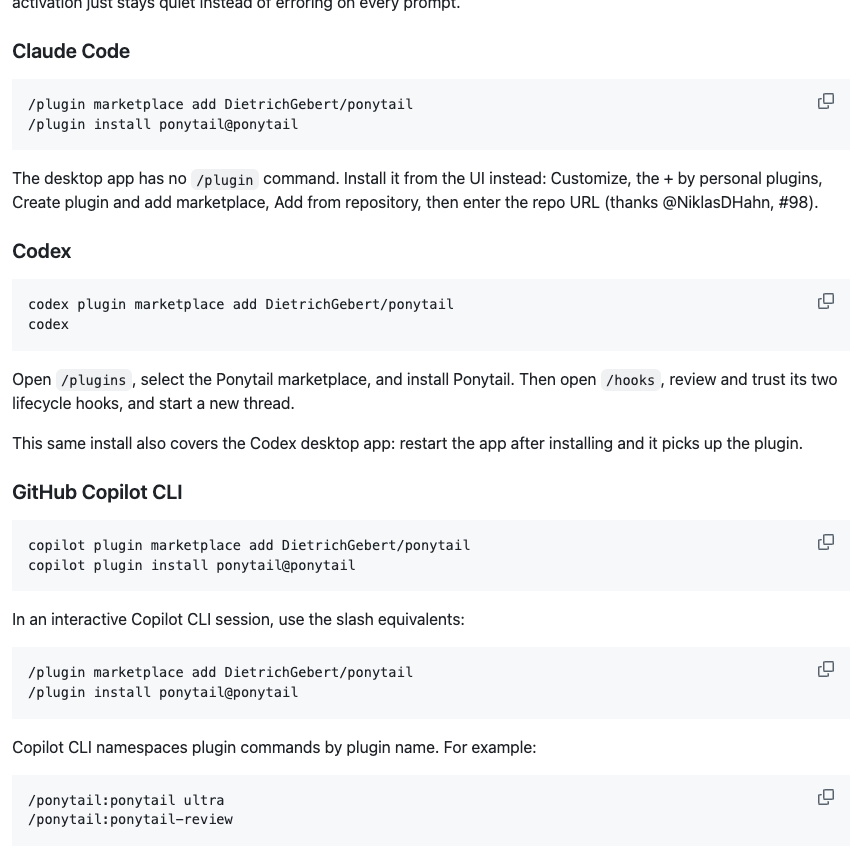This screenshot has width=862, height=860.
Task: Click the inline /hooks code snippet
Action: (x=630, y=380)
